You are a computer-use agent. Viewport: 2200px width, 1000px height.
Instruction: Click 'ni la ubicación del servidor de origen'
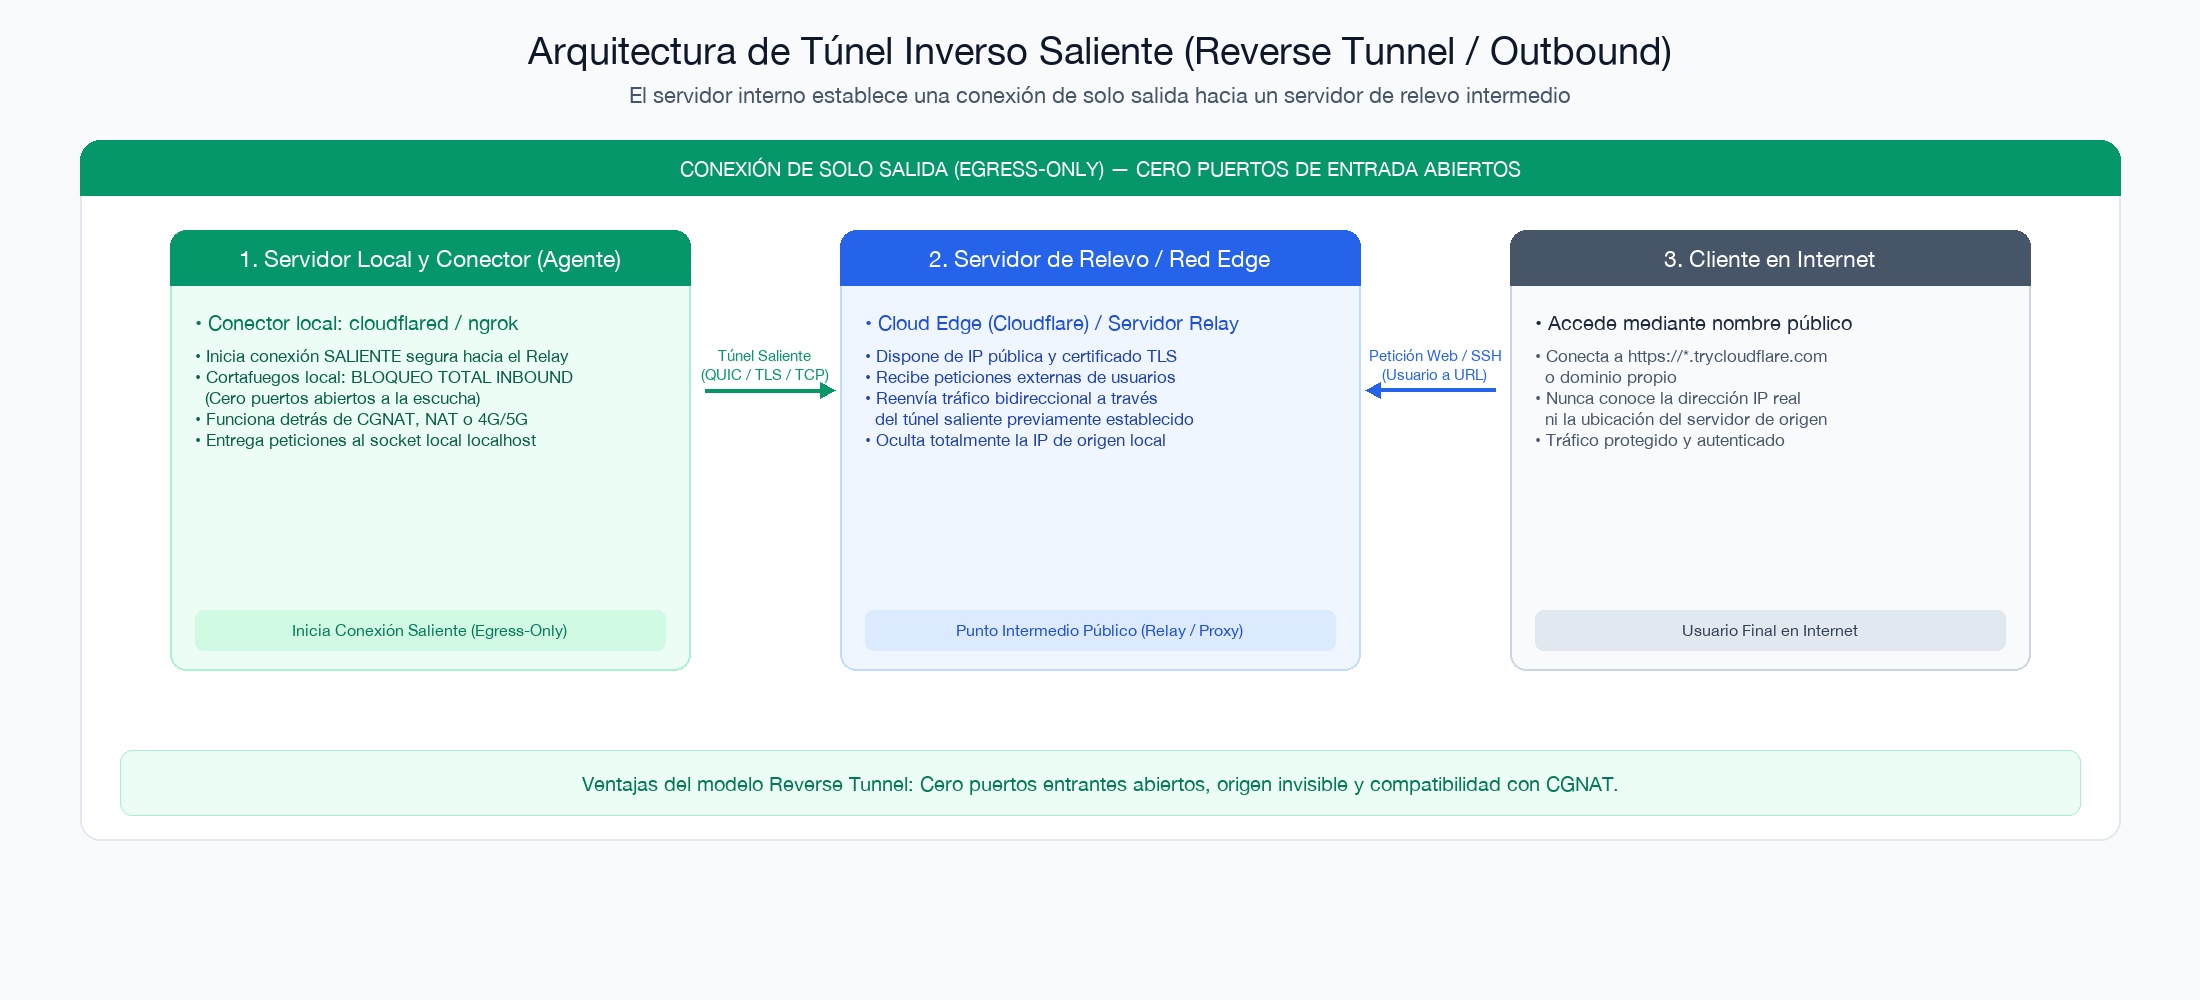pyautogui.click(x=1686, y=419)
